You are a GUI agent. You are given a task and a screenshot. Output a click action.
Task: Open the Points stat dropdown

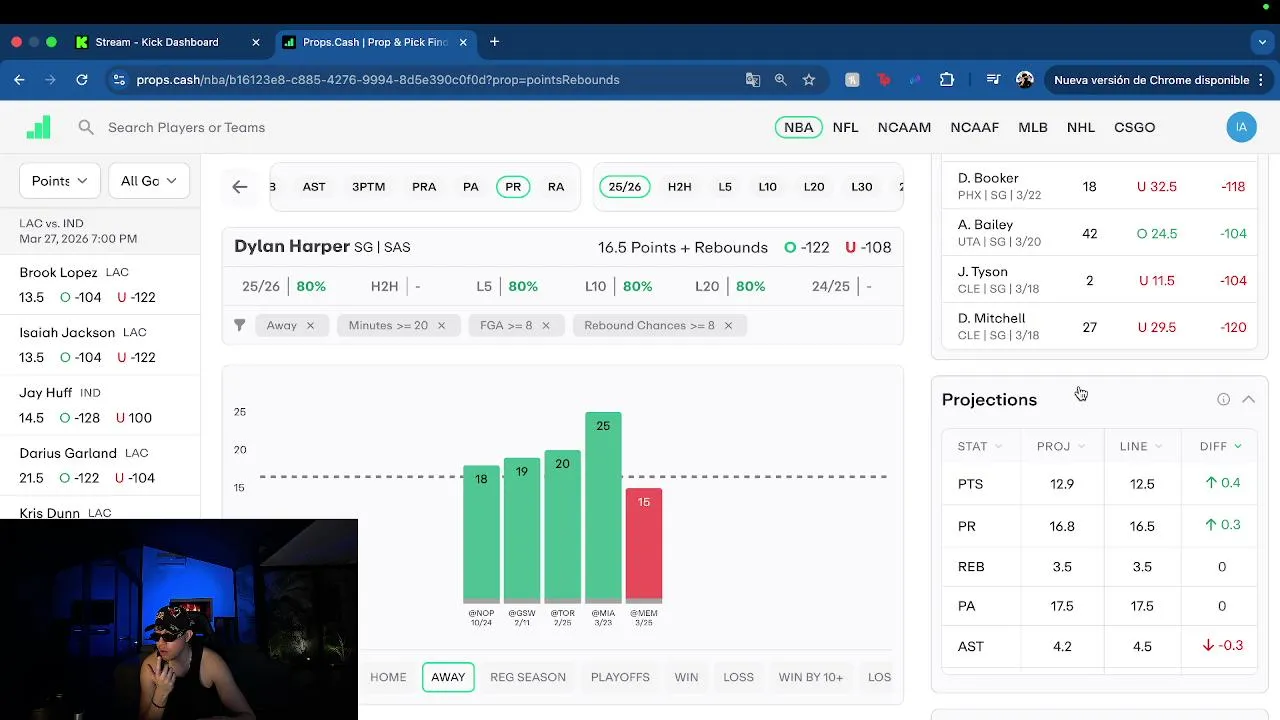click(60, 181)
